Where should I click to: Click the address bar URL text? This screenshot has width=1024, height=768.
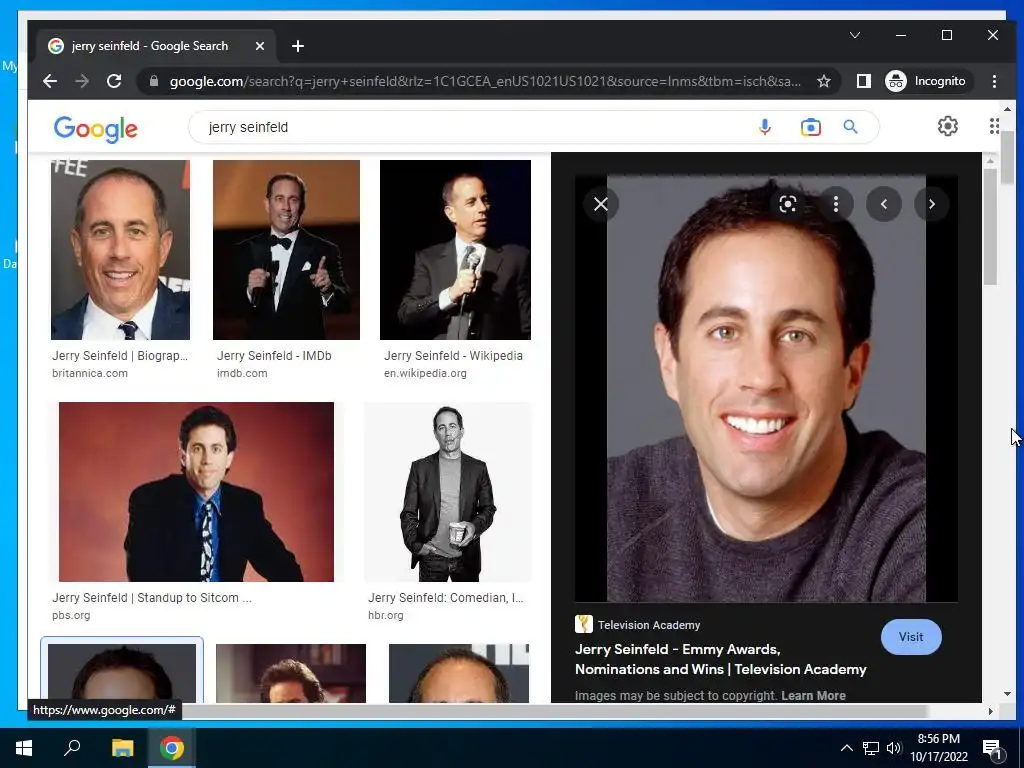pyautogui.click(x=485, y=81)
